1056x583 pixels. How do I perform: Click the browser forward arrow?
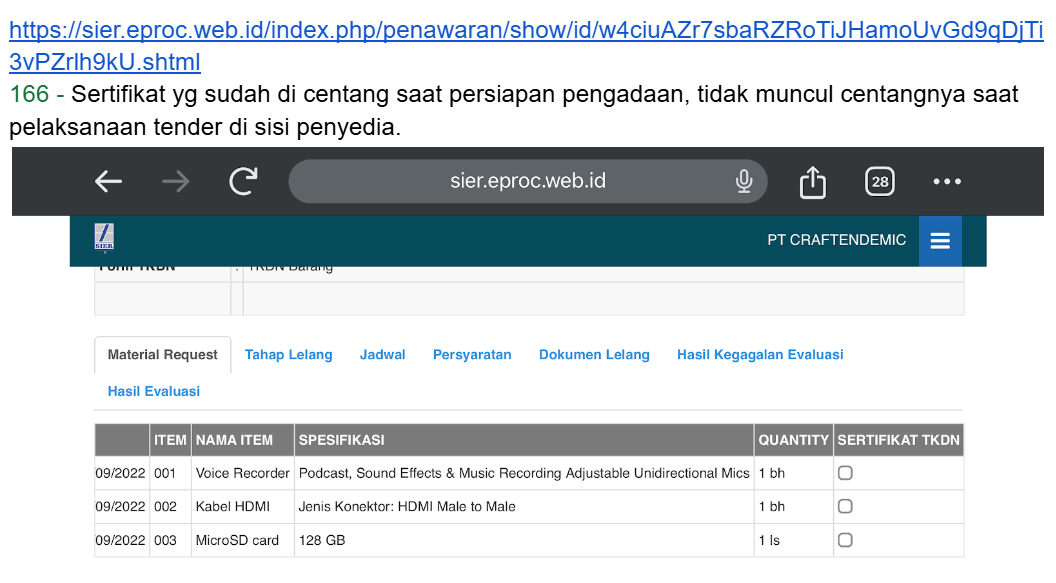[176, 181]
